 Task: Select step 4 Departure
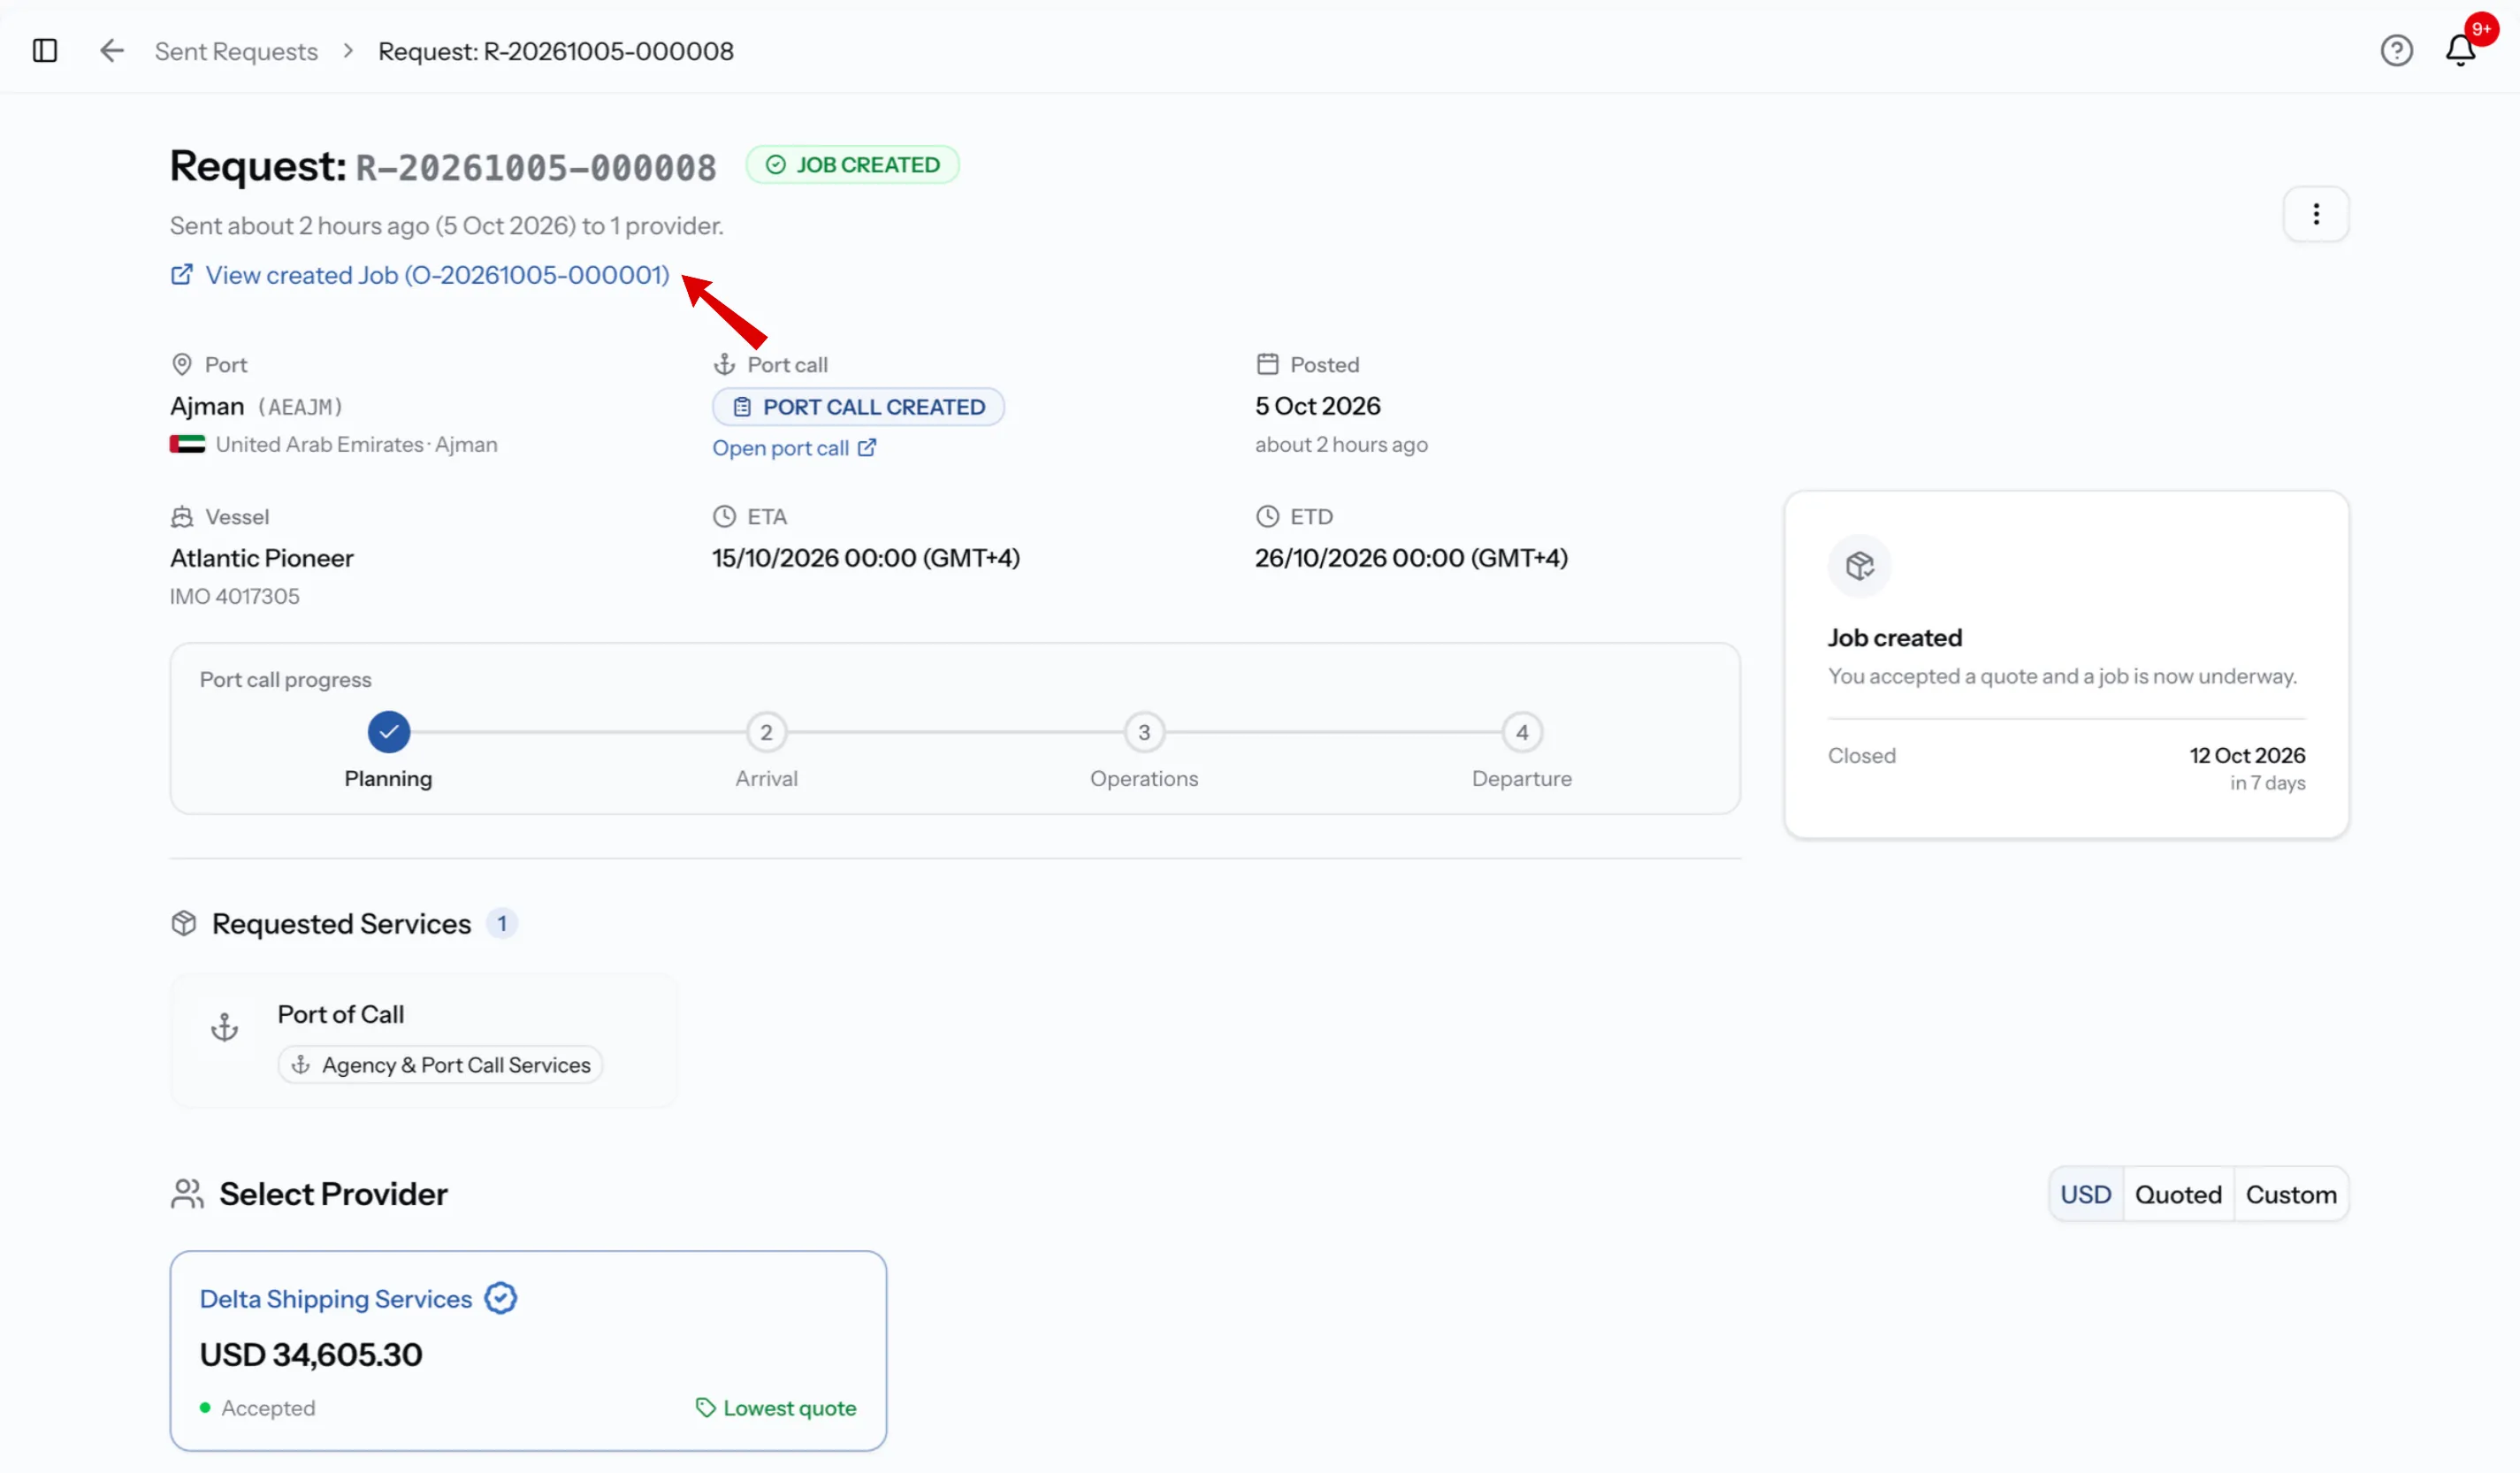click(x=1522, y=732)
